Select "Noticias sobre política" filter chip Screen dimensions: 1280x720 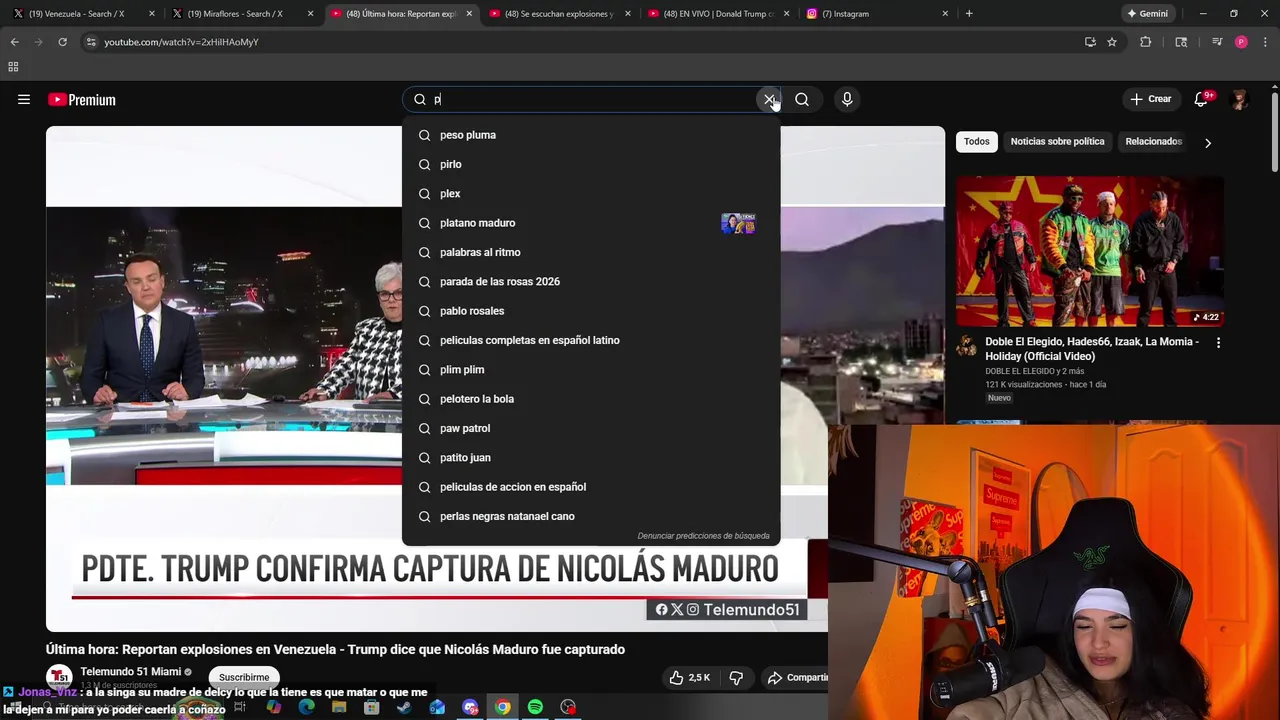tap(1057, 141)
